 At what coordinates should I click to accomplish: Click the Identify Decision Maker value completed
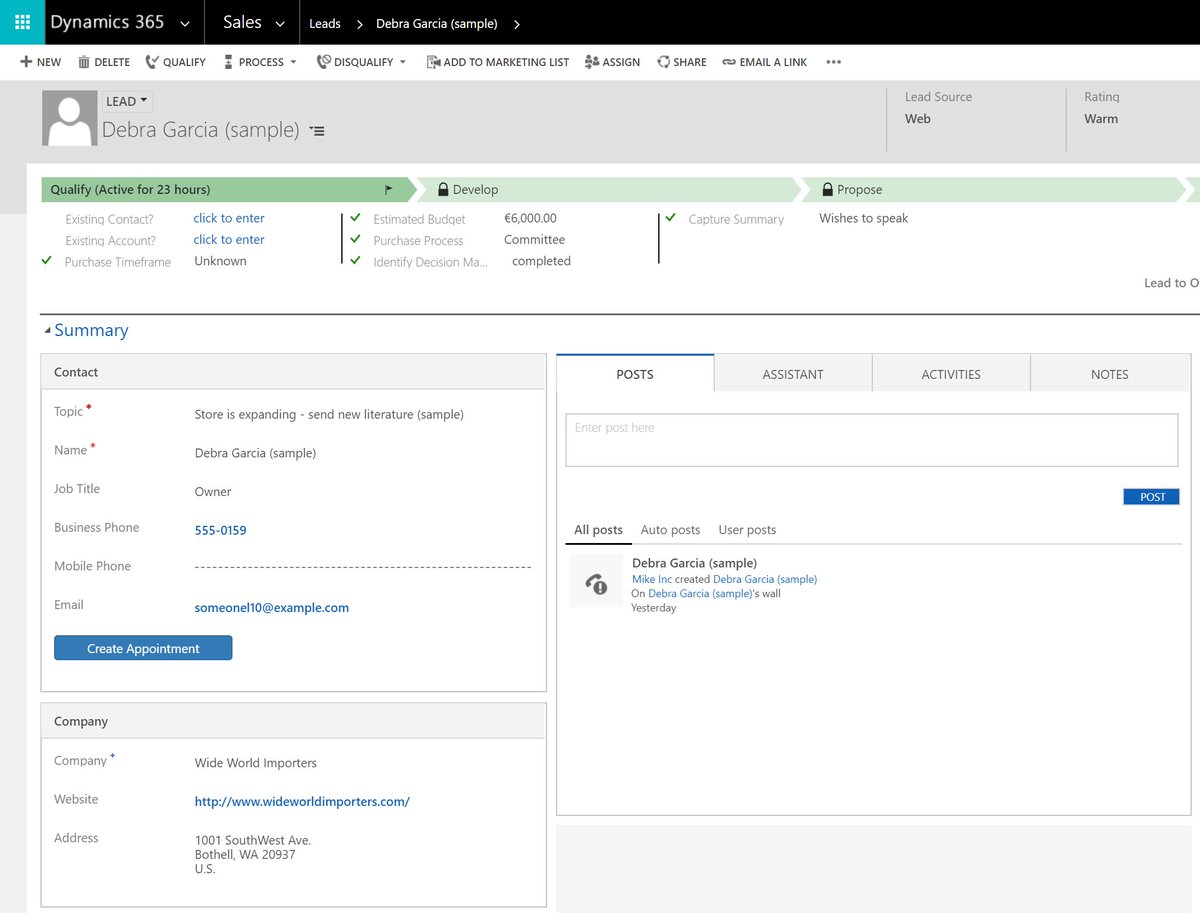point(541,261)
